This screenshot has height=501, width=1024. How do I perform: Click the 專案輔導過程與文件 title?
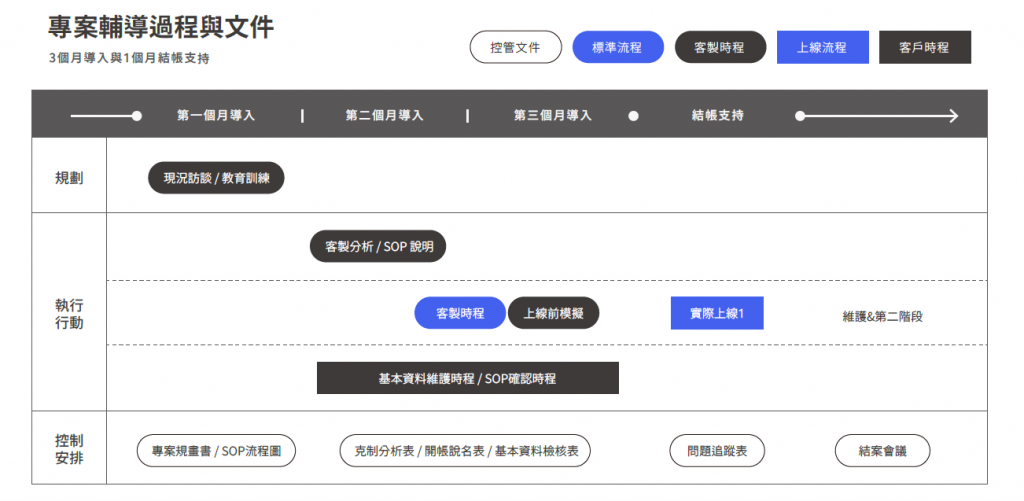[161, 27]
